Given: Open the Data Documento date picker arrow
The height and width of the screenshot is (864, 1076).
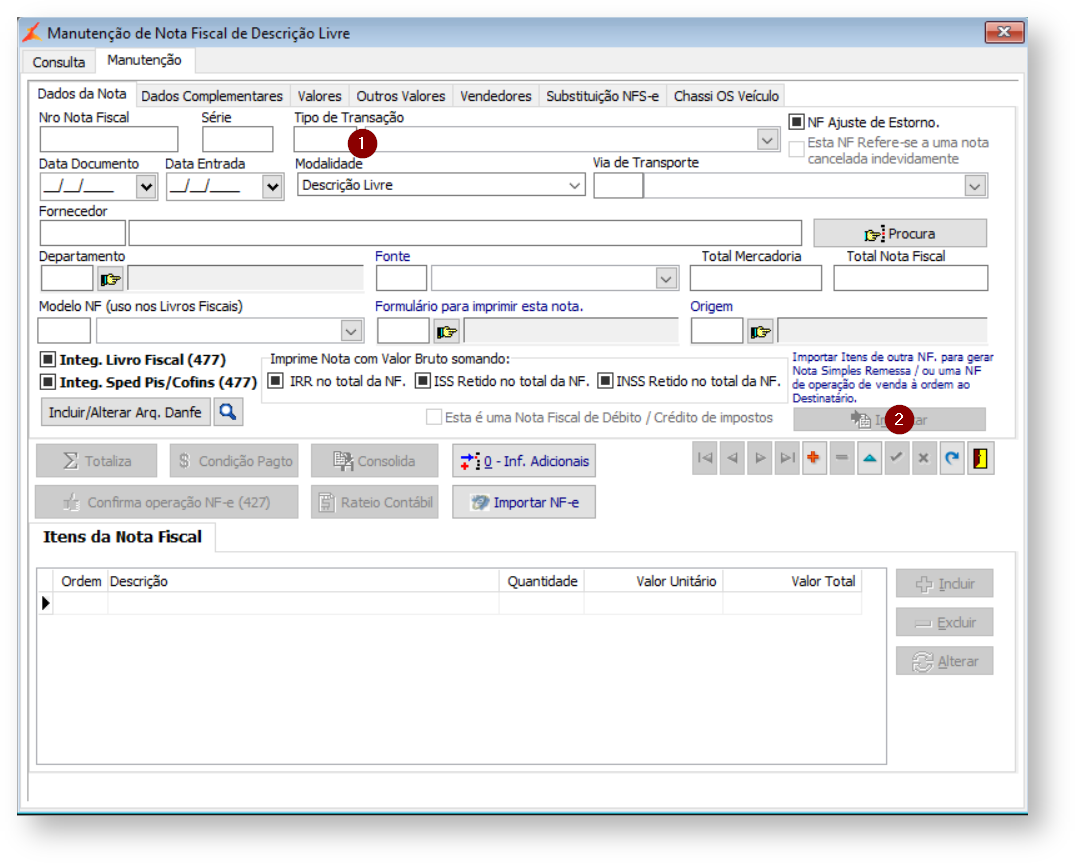Looking at the screenshot, I should pos(147,186).
